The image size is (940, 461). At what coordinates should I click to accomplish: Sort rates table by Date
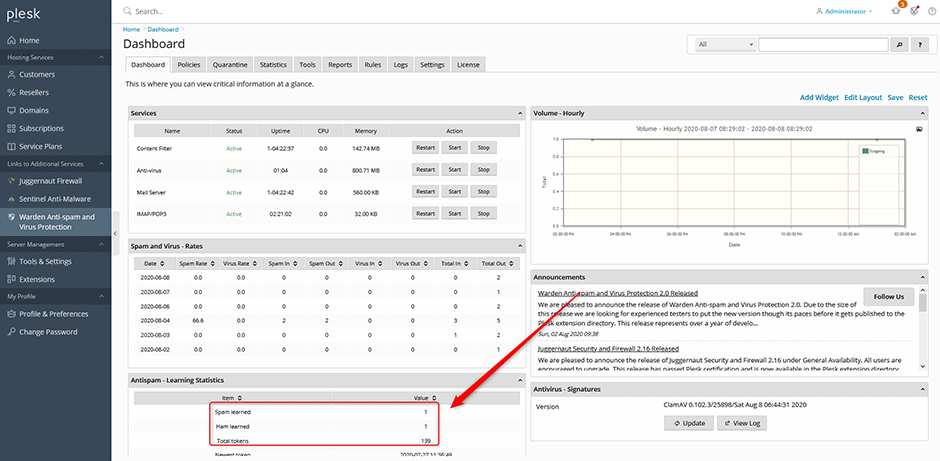pyautogui.click(x=155, y=263)
